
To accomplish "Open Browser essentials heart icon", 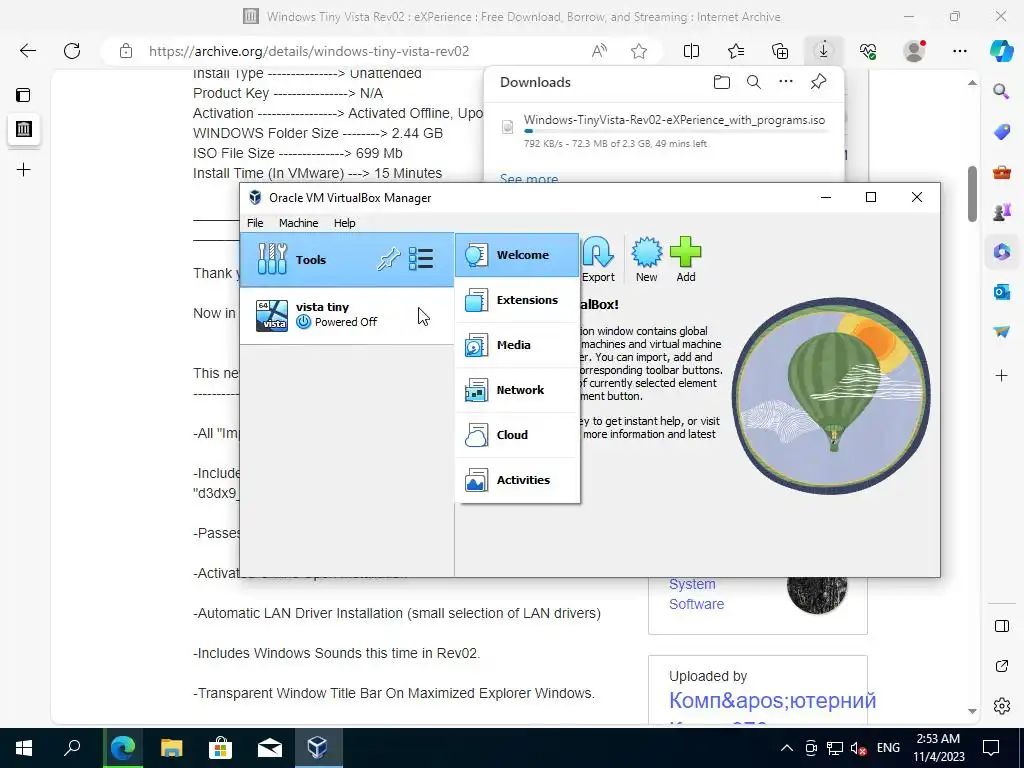I will click(x=868, y=51).
